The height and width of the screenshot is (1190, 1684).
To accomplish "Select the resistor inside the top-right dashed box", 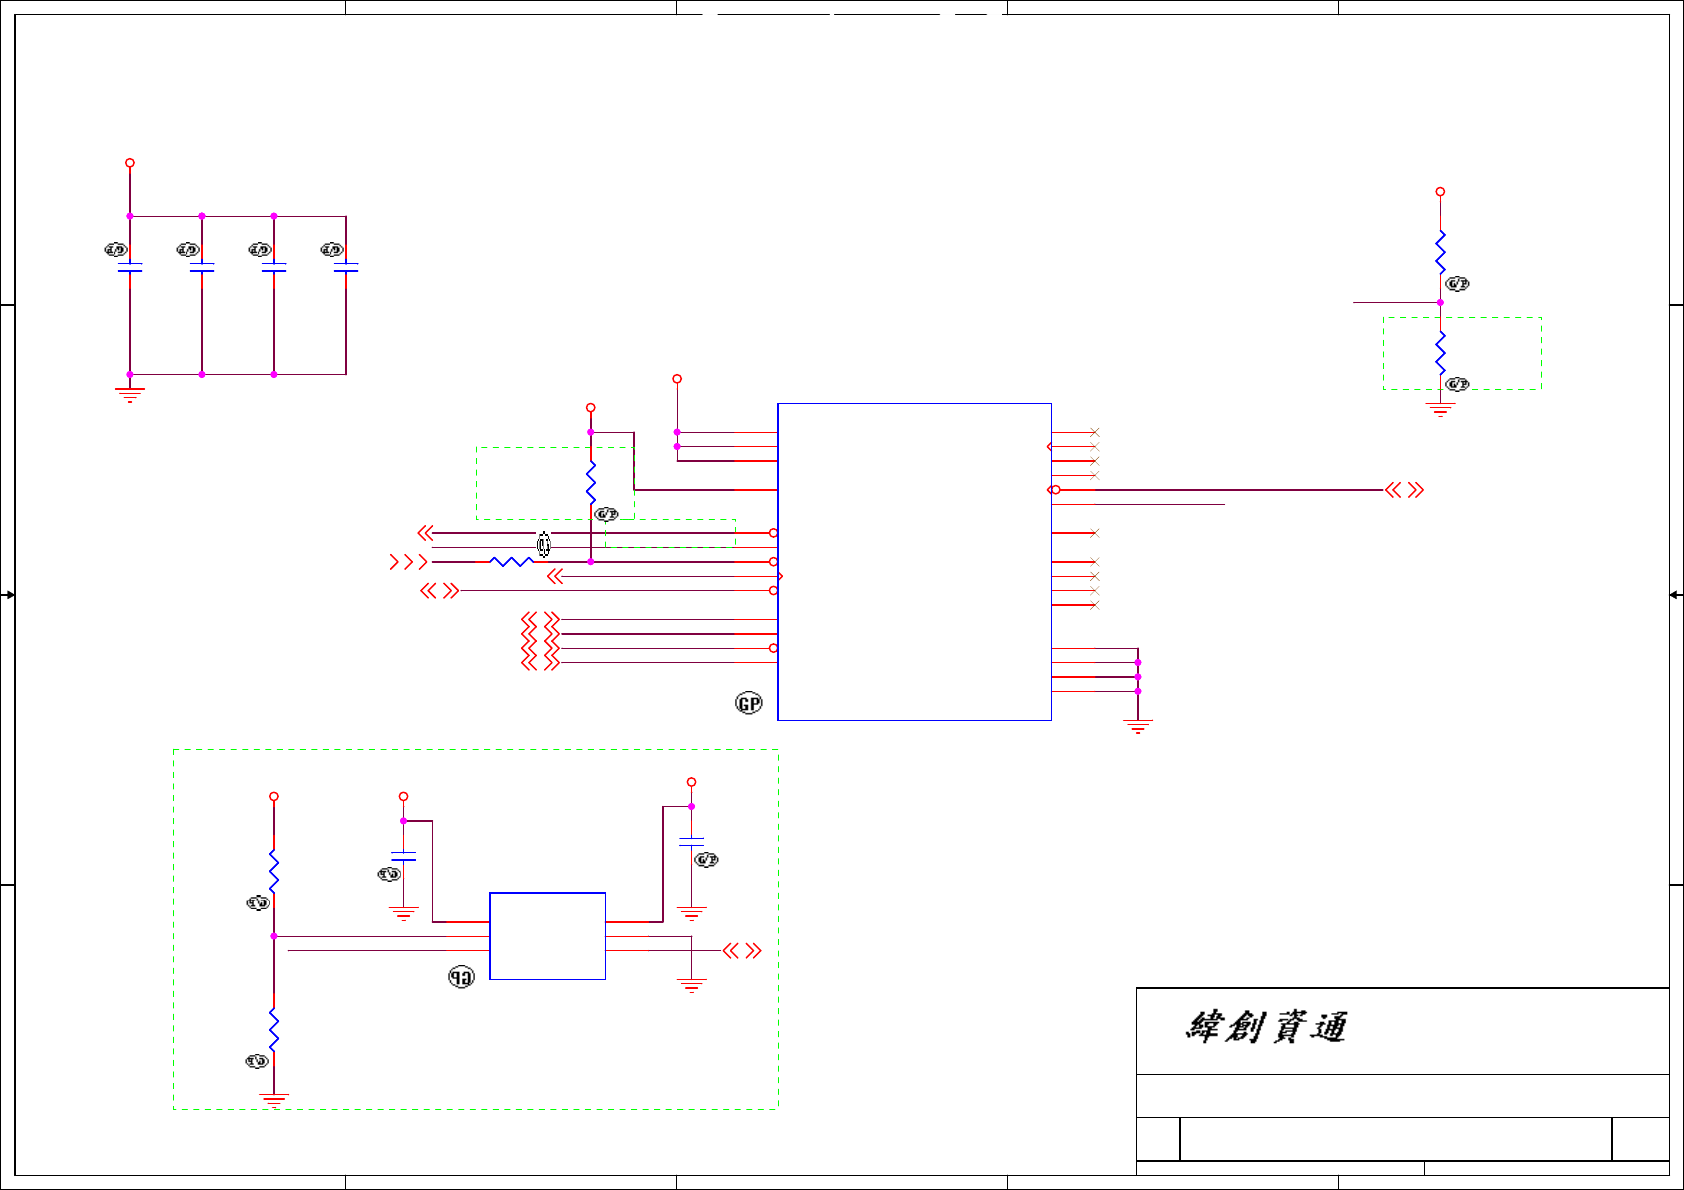I will pyautogui.click(x=1440, y=353).
